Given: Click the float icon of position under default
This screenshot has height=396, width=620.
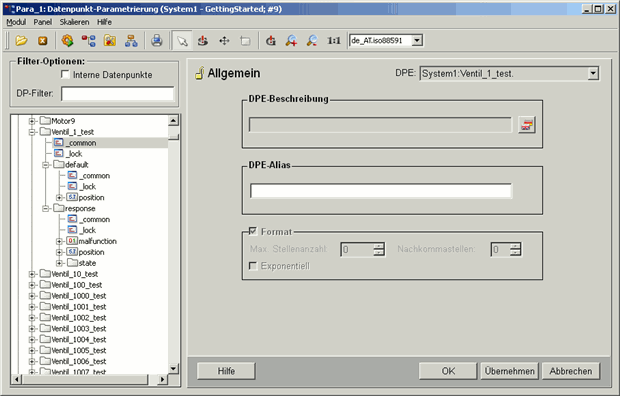Looking at the screenshot, I should (72, 197).
